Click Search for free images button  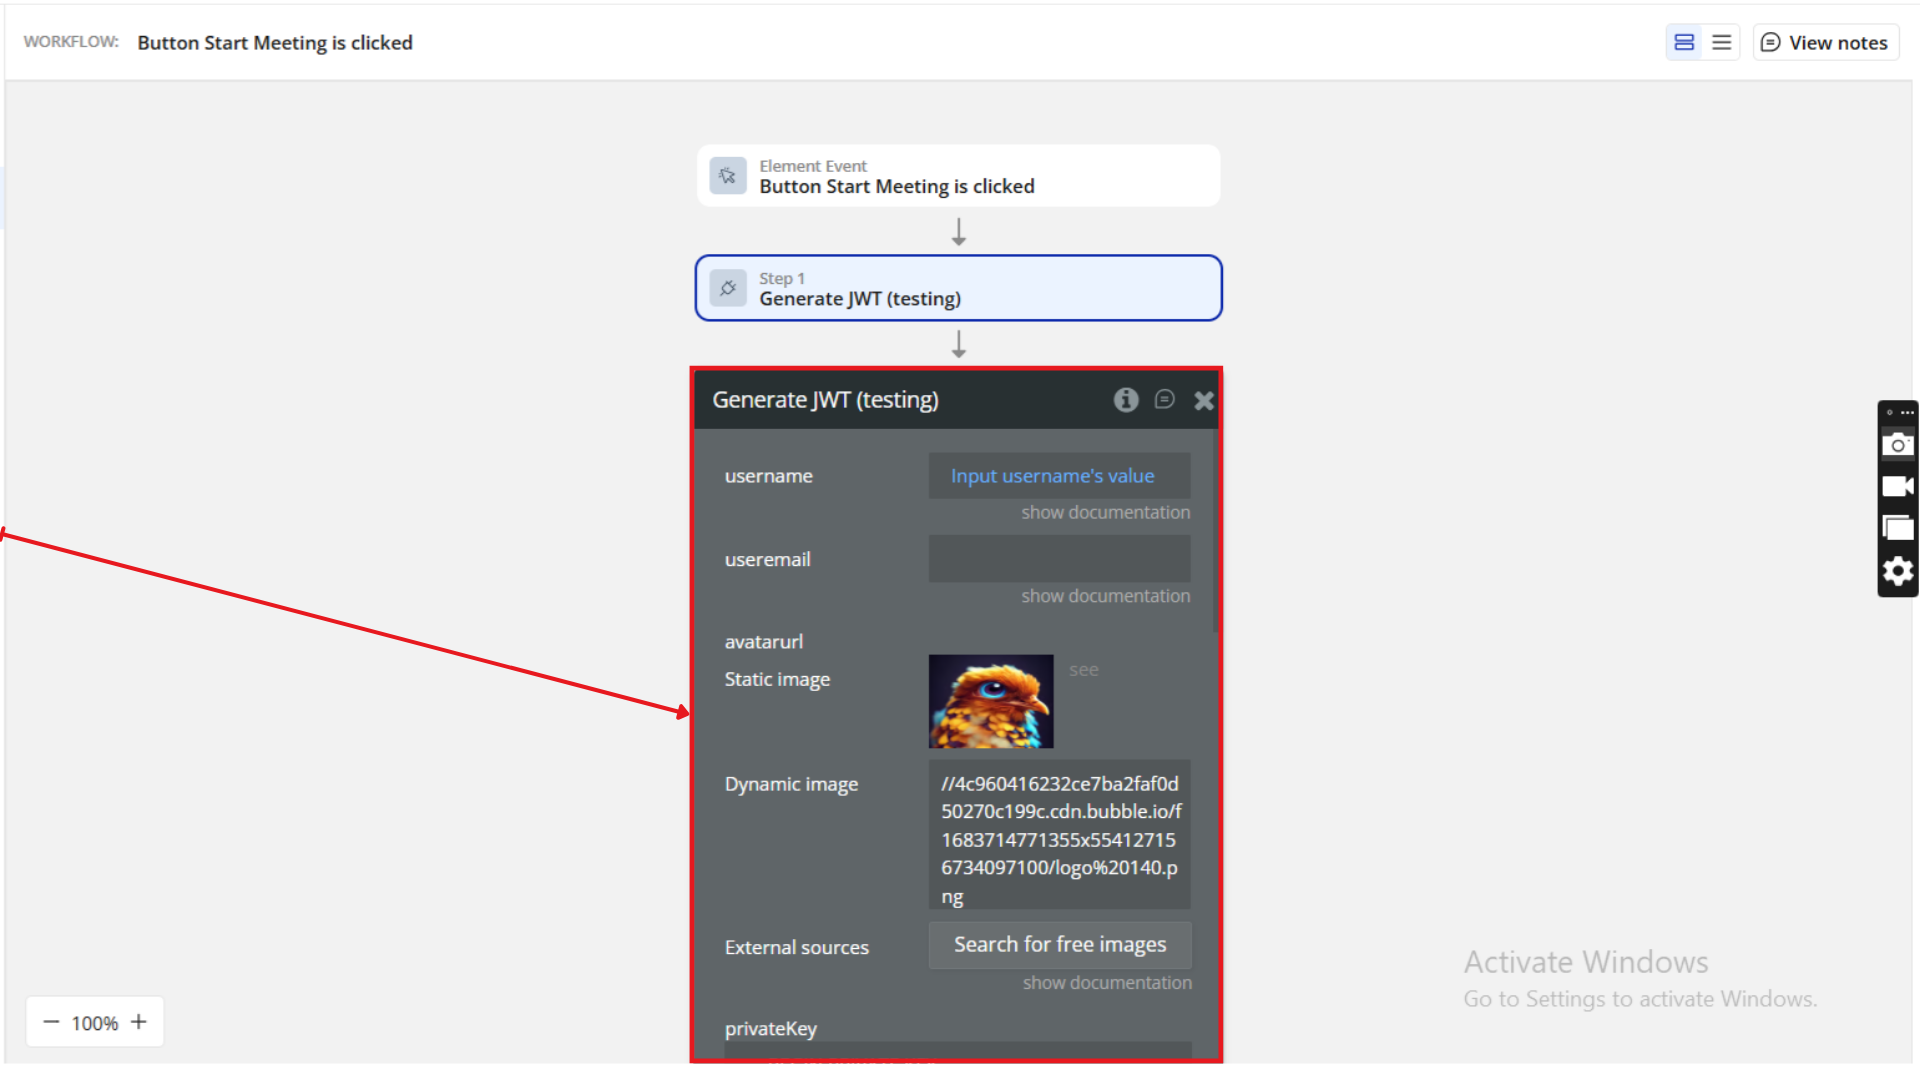1059,945
